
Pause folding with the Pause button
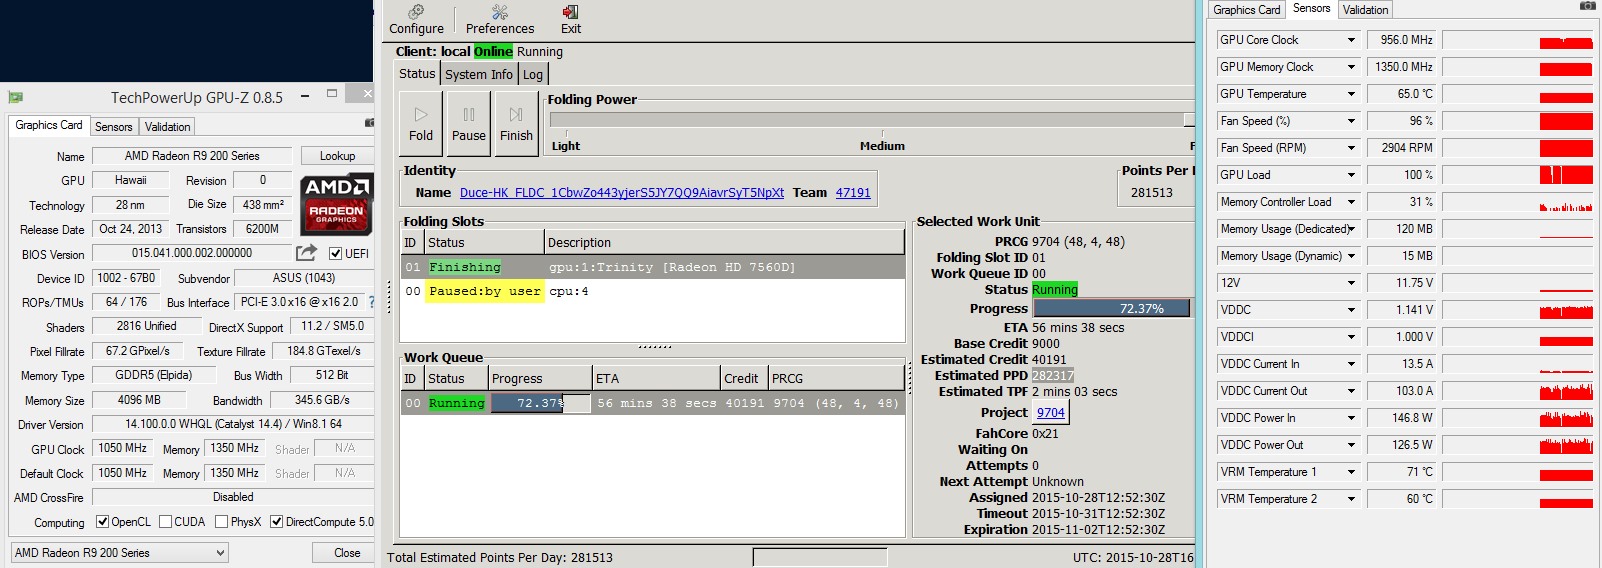[469, 124]
